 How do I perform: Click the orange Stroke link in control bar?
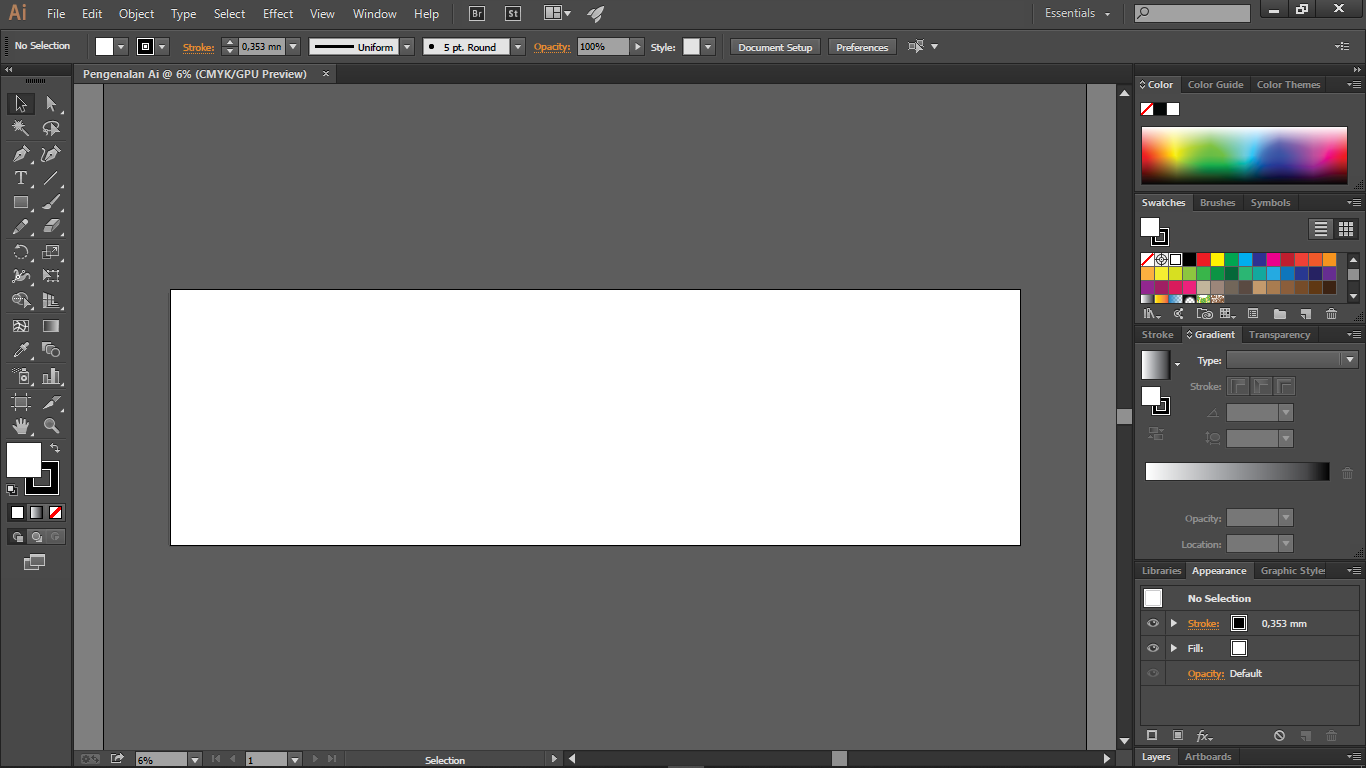[x=198, y=47]
